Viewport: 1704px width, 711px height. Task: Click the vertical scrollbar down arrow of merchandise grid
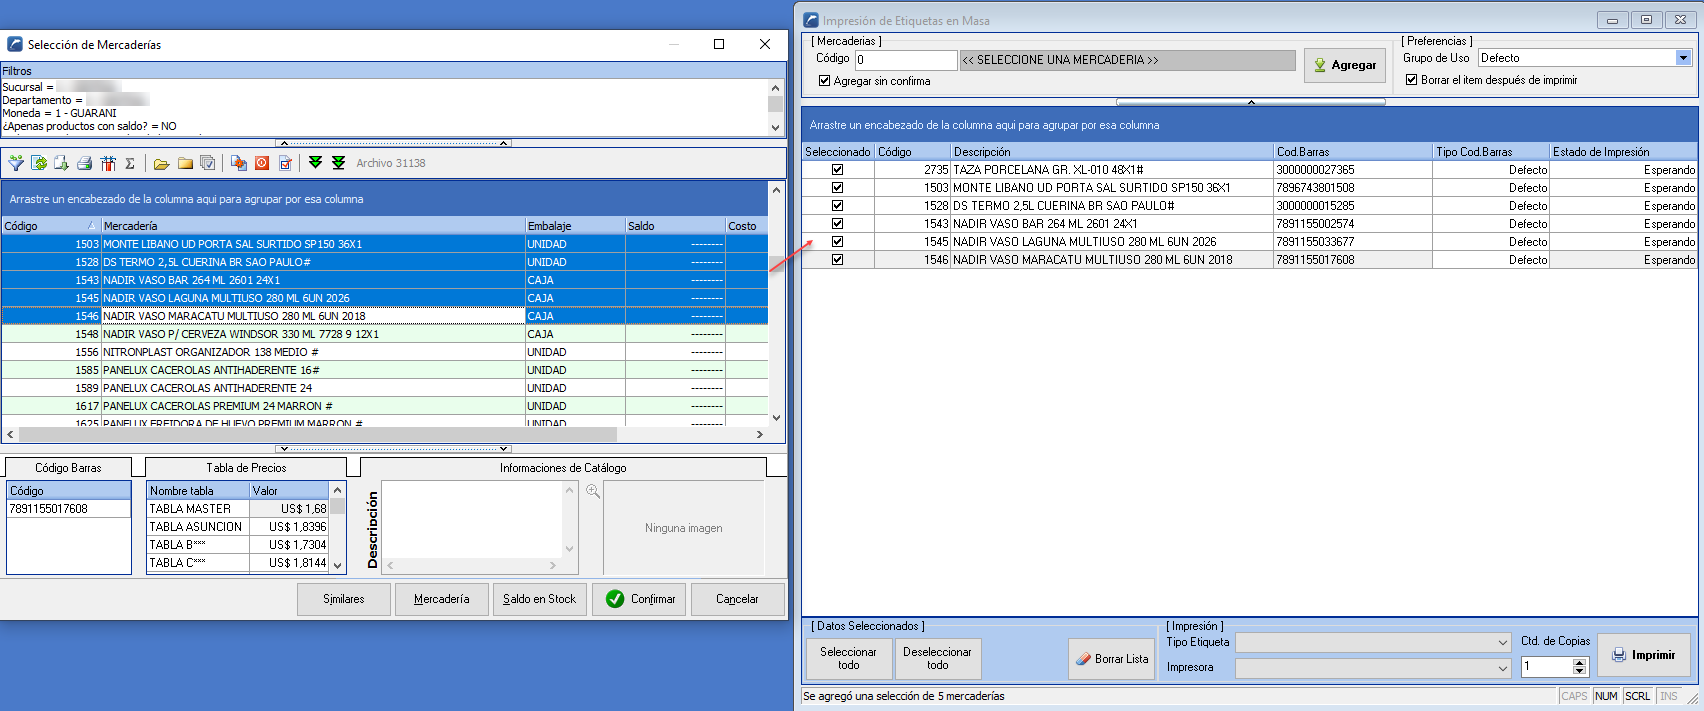tap(776, 418)
